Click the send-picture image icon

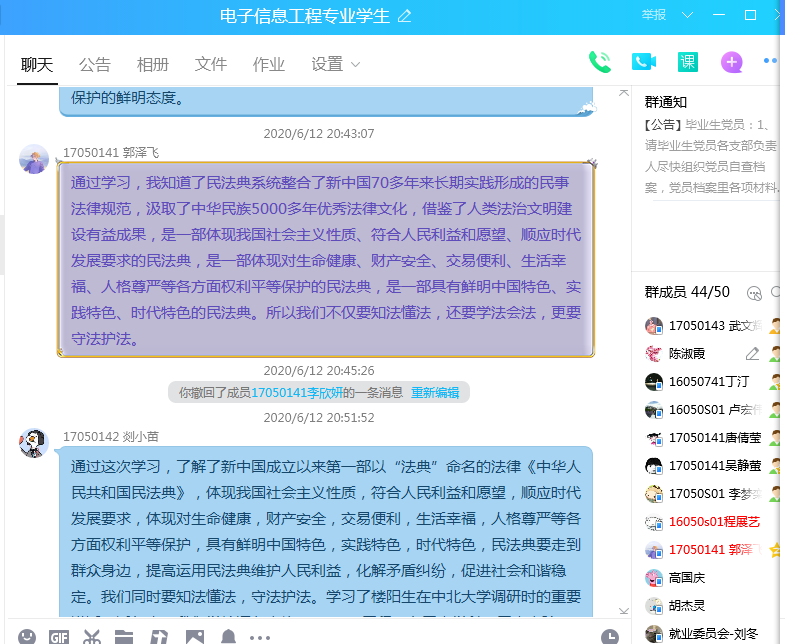[x=195, y=637]
